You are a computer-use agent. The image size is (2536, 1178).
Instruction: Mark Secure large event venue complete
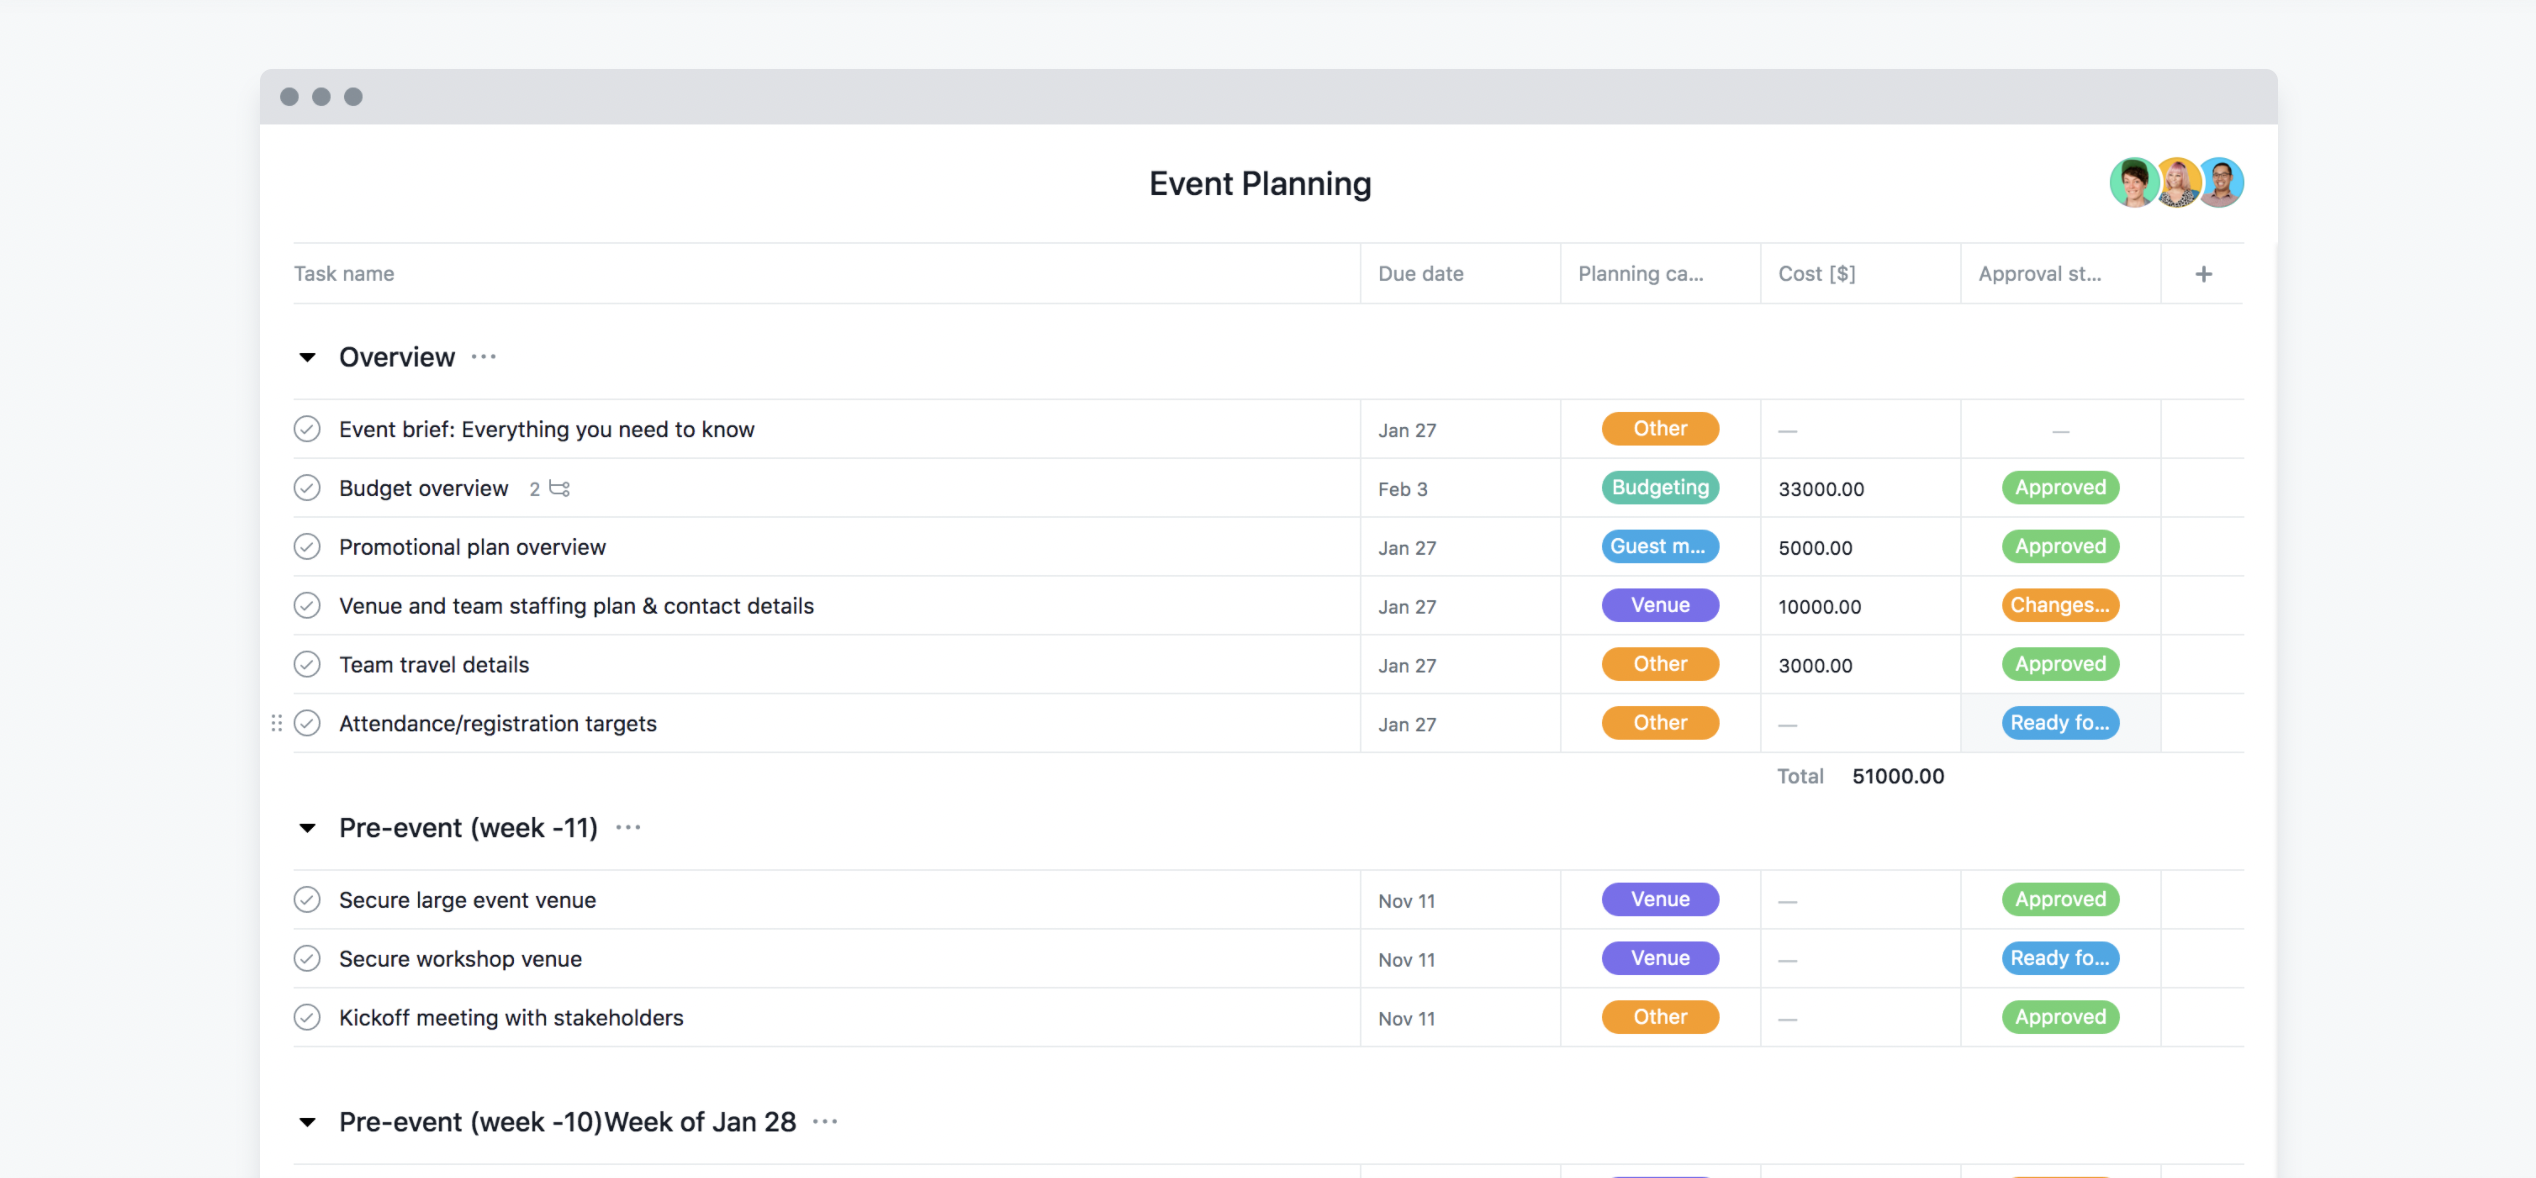(x=307, y=900)
